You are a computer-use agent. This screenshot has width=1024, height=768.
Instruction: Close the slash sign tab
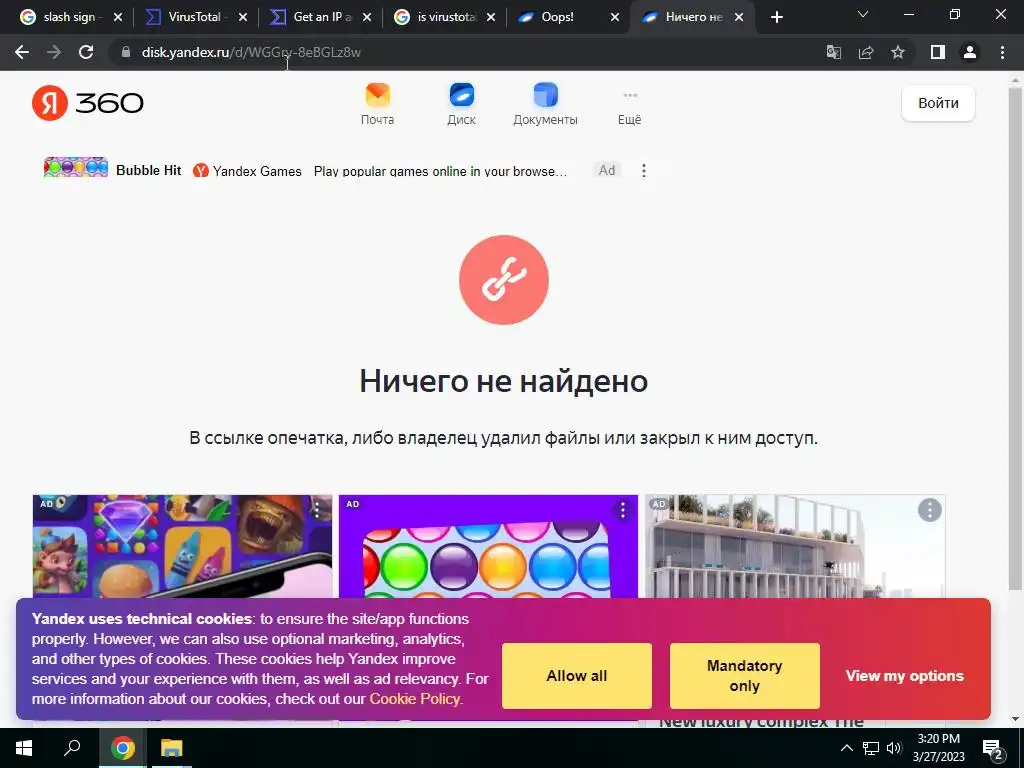pyautogui.click(x=118, y=18)
